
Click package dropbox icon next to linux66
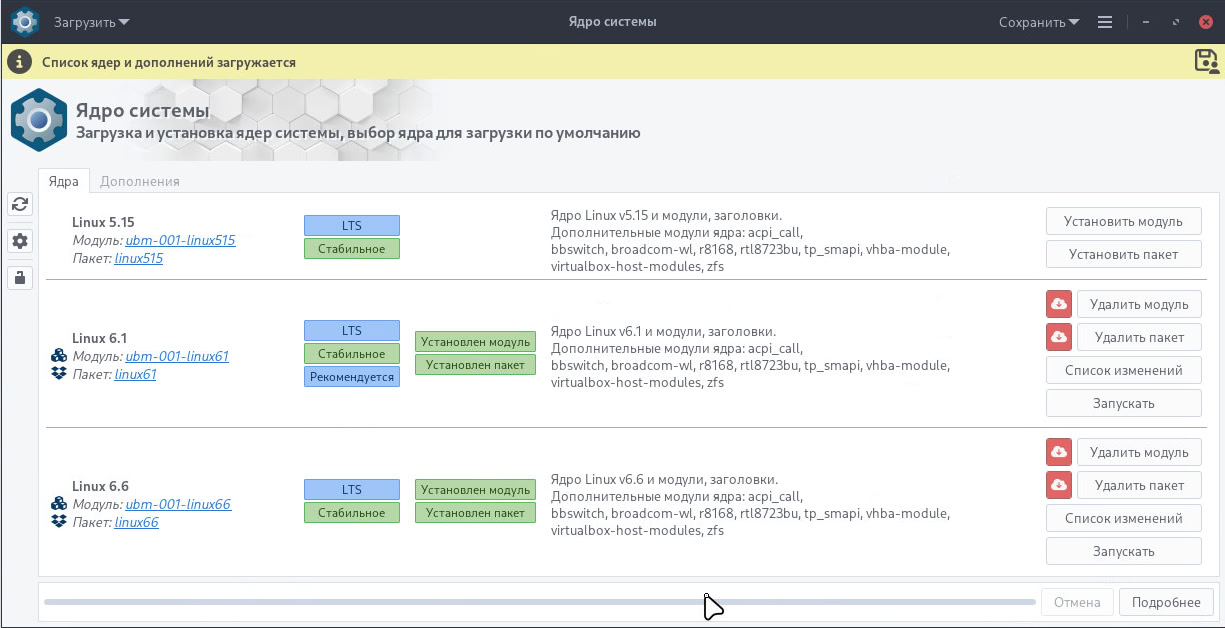click(x=59, y=522)
